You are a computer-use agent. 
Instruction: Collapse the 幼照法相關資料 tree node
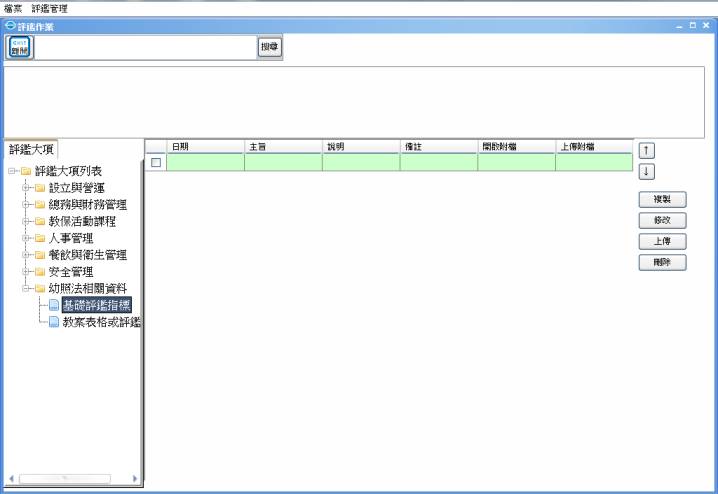pyautogui.click(x=24, y=289)
